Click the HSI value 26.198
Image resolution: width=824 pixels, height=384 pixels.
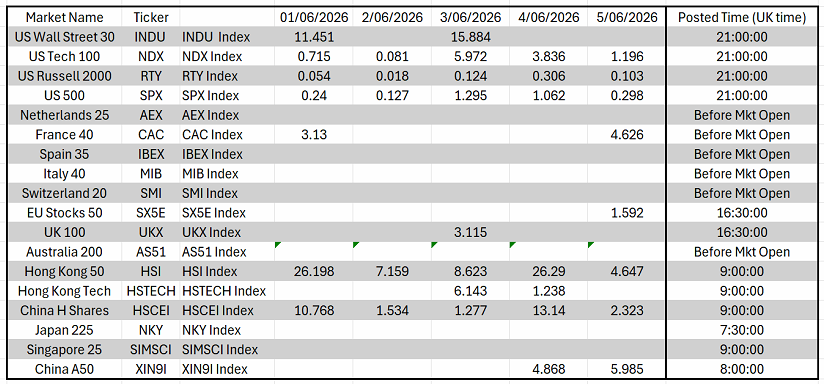pyautogui.click(x=314, y=272)
